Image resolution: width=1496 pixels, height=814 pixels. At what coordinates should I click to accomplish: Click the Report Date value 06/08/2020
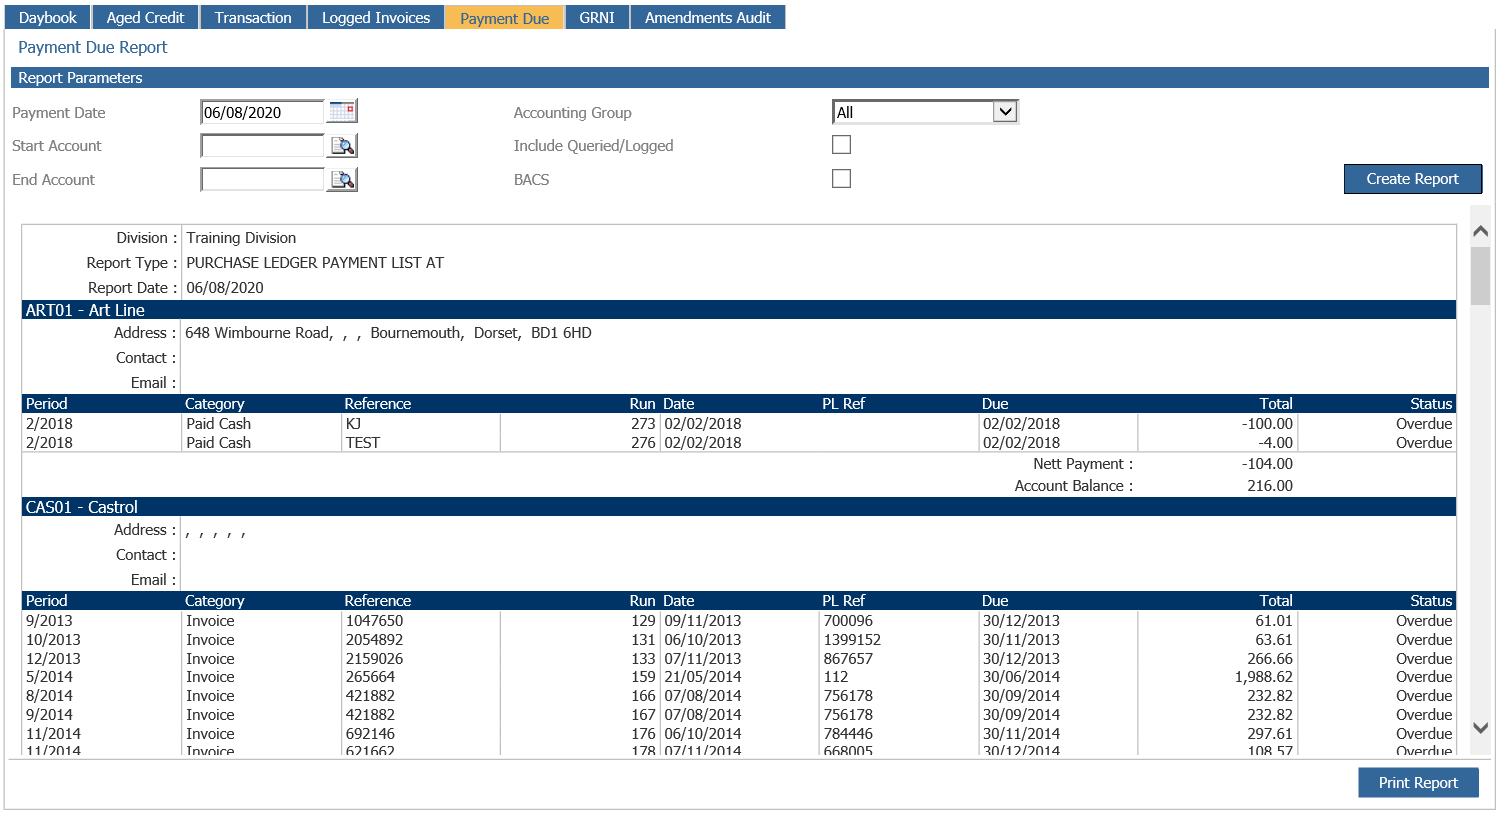click(225, 288)
